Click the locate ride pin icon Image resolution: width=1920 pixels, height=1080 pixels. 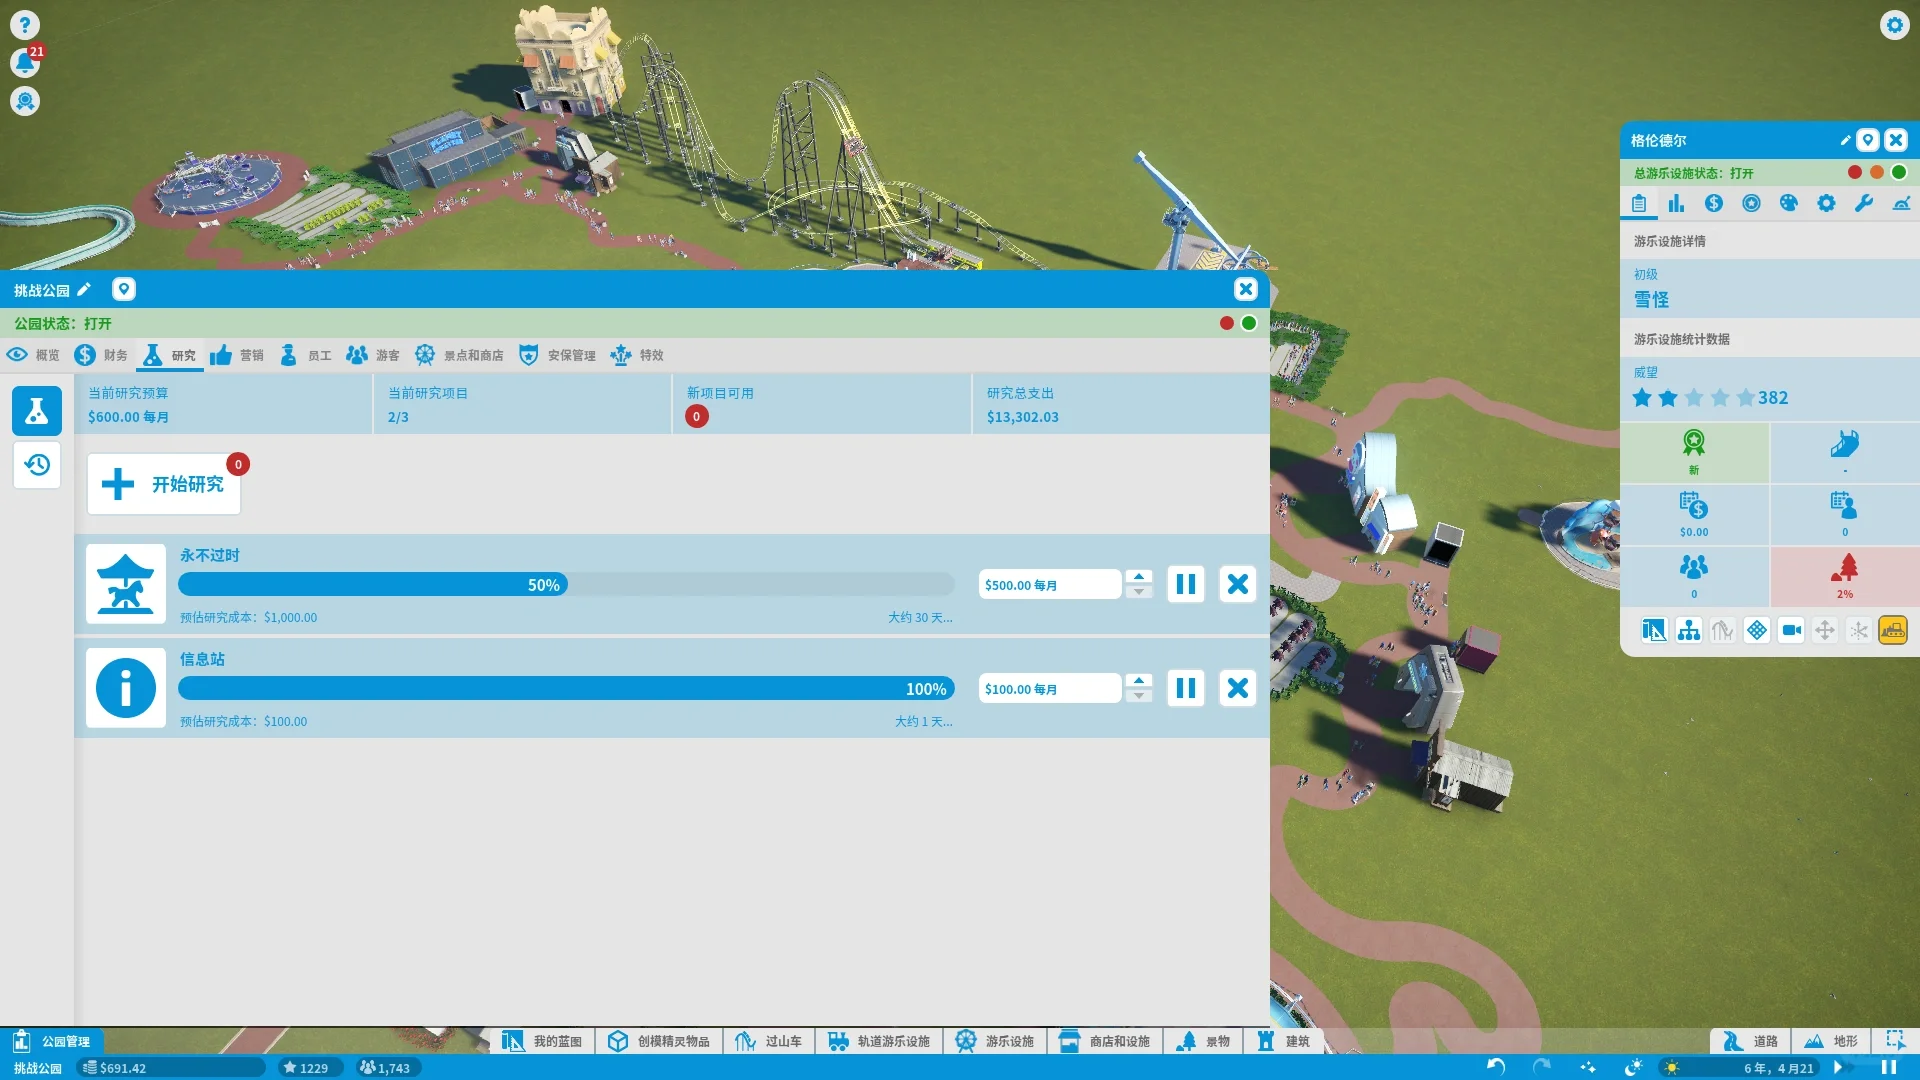coord(1867,140)
